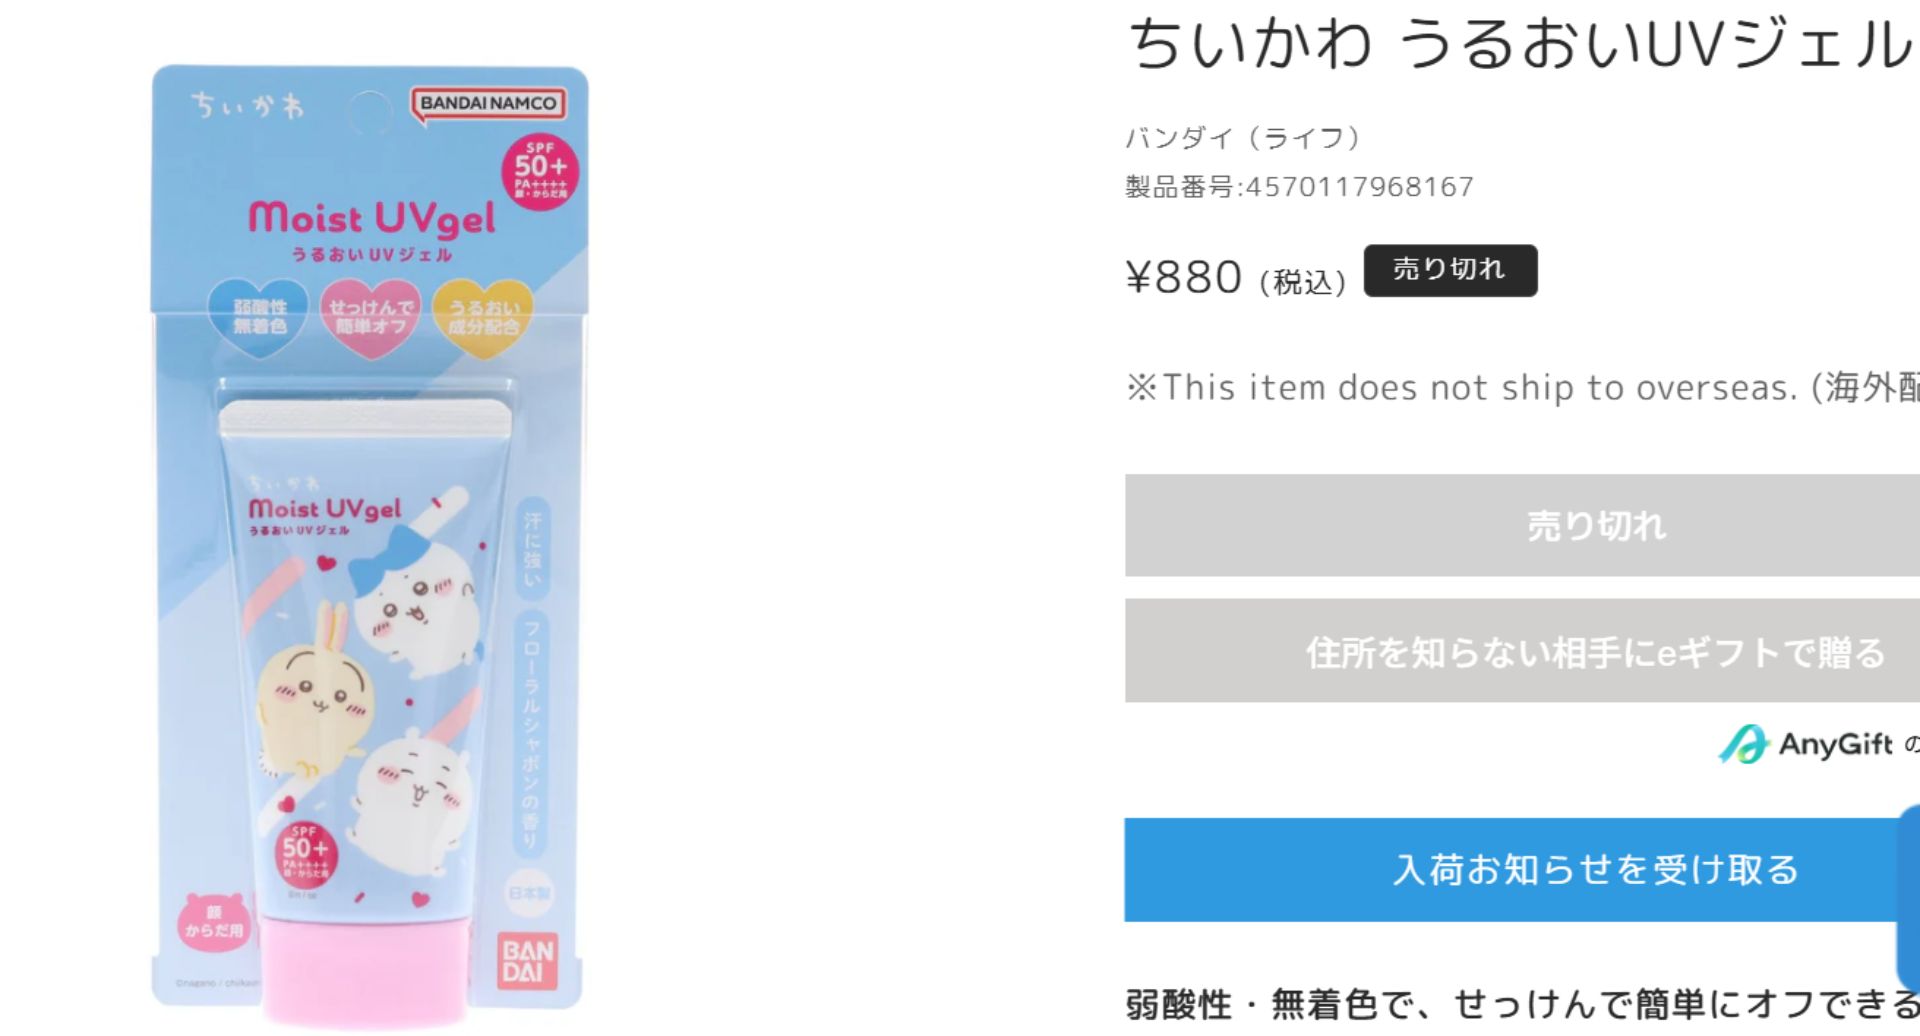The image size is (1920, 1036).
Task: Click the BANDAI NAMCO logo on package
Action: tap(488, 103)
